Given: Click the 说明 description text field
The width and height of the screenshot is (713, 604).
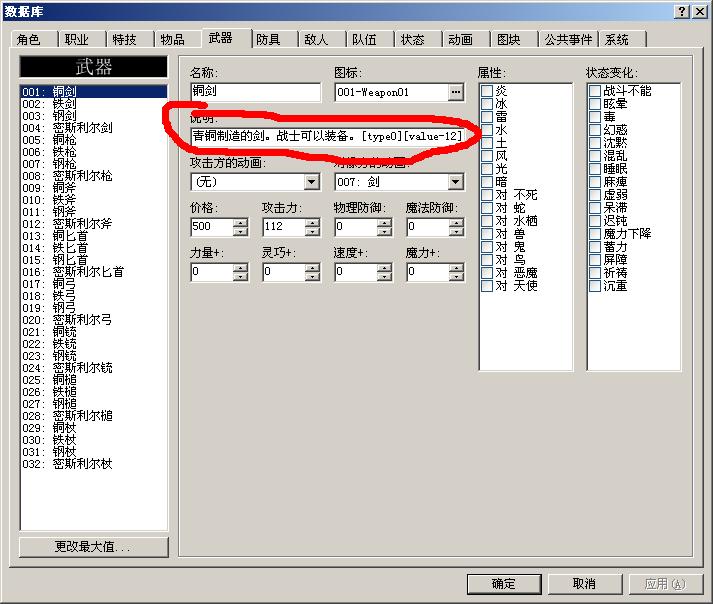Looking at the screenshot, I should (327, 136).
